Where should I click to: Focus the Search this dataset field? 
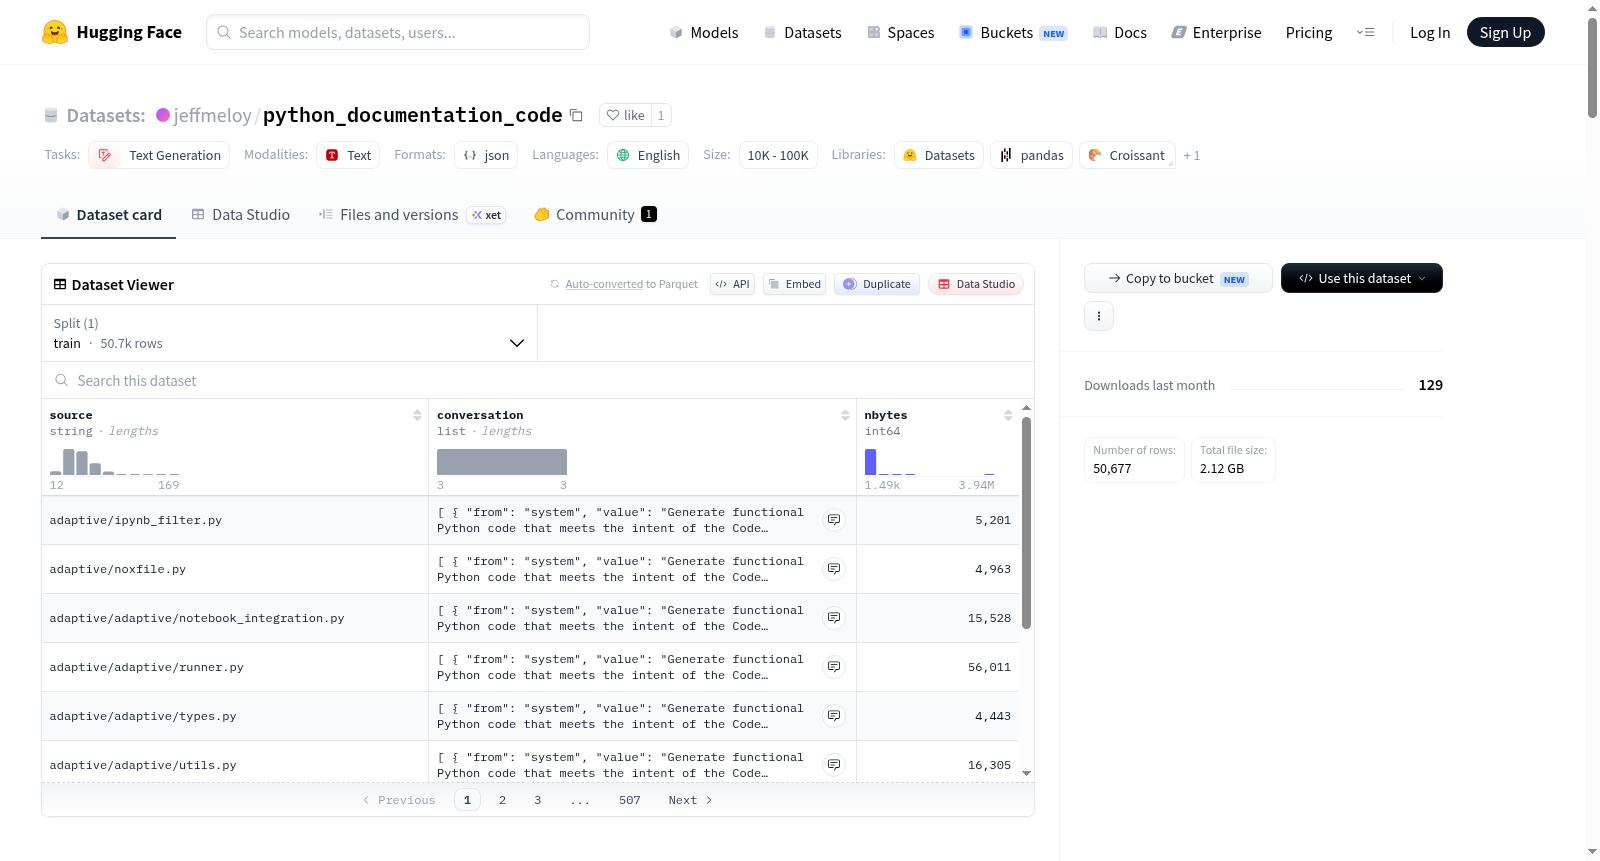[x=538, y=380]
